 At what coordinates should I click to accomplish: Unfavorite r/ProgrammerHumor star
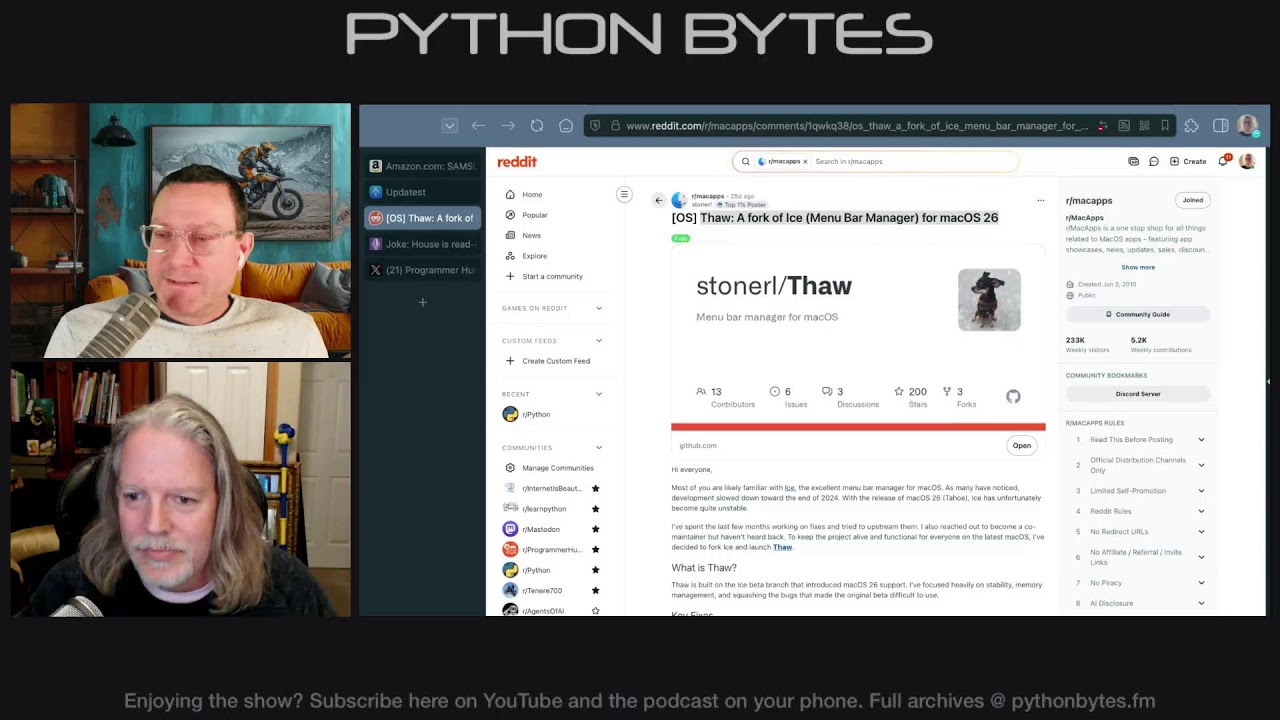click(x=596, y=550)
